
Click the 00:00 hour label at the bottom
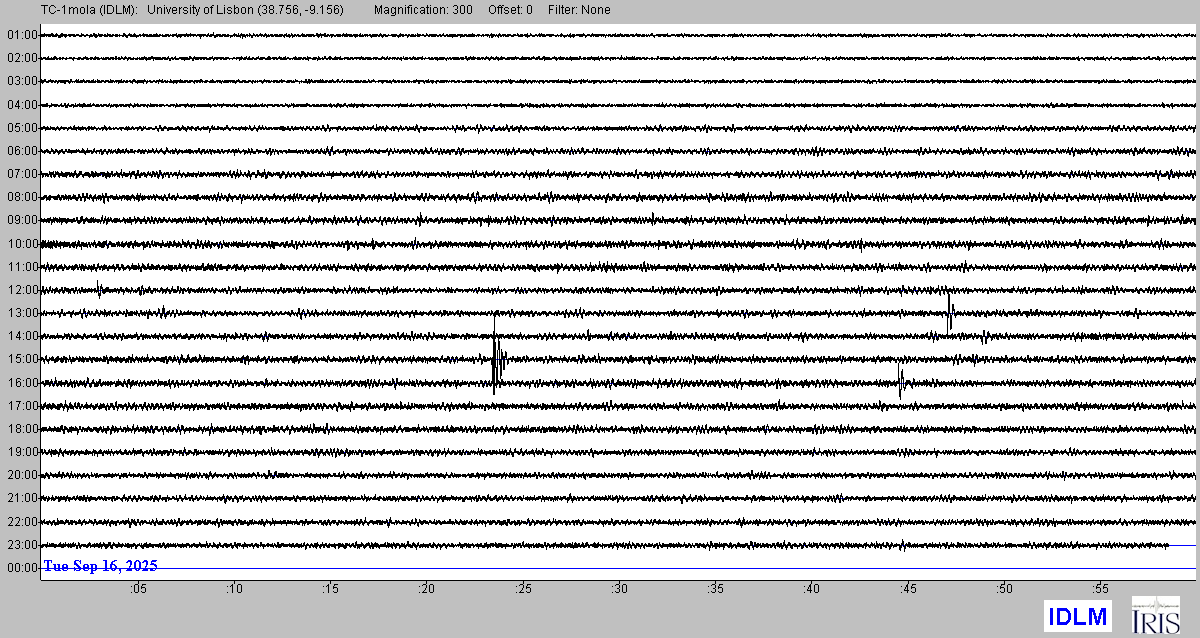click(21, 568)
